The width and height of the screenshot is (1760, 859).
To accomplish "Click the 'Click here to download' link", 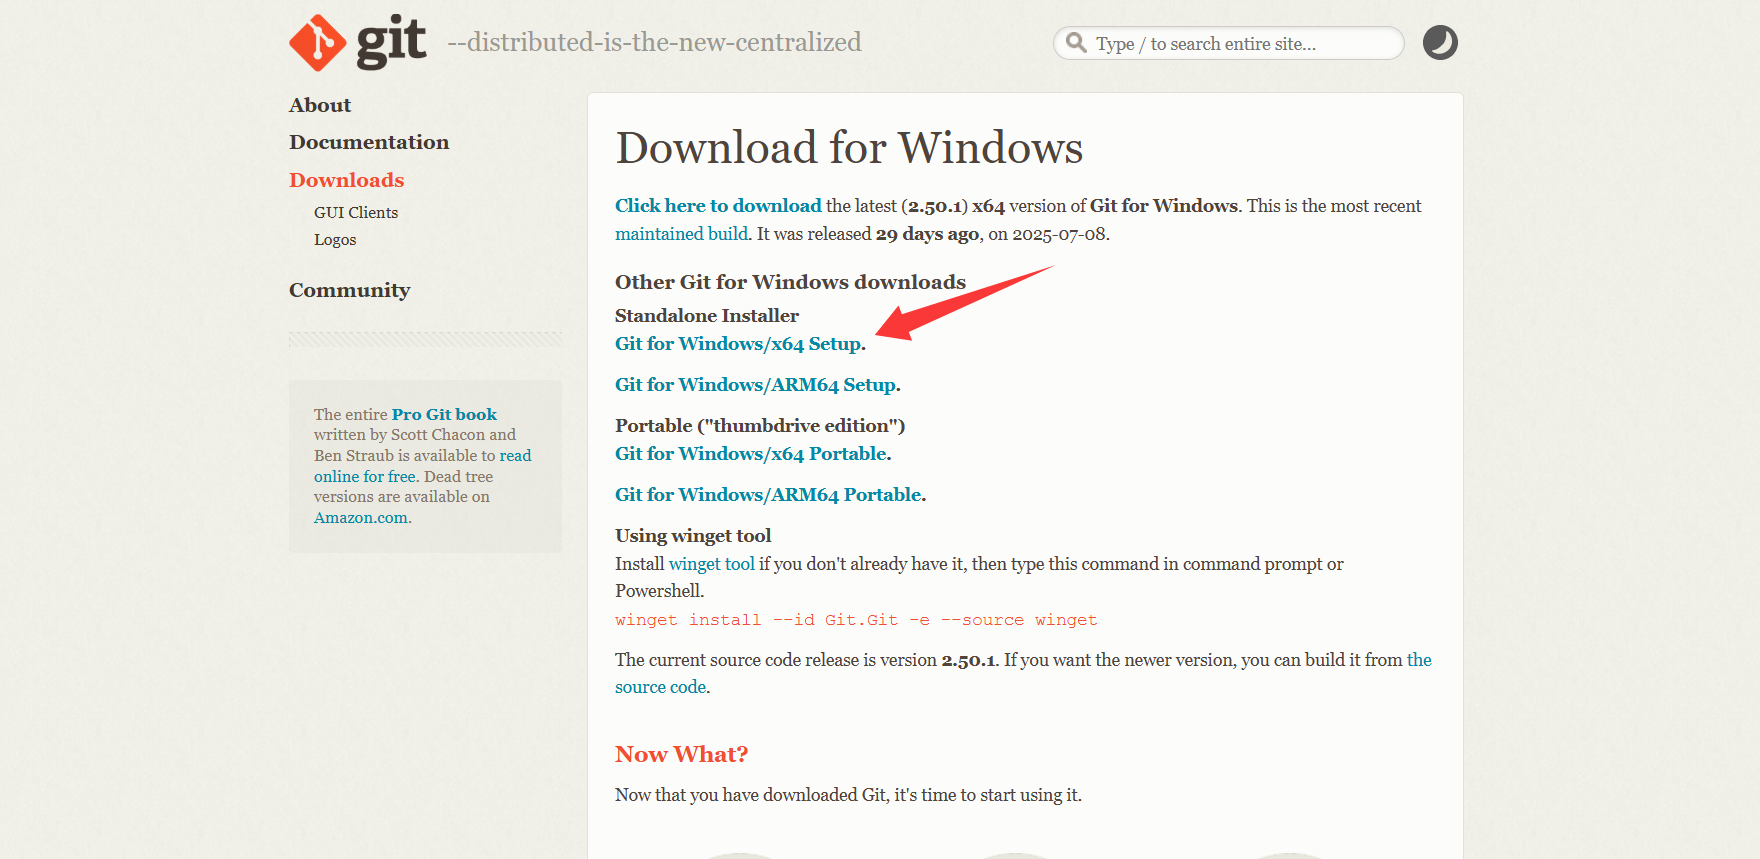I will [x=718, y=205].
